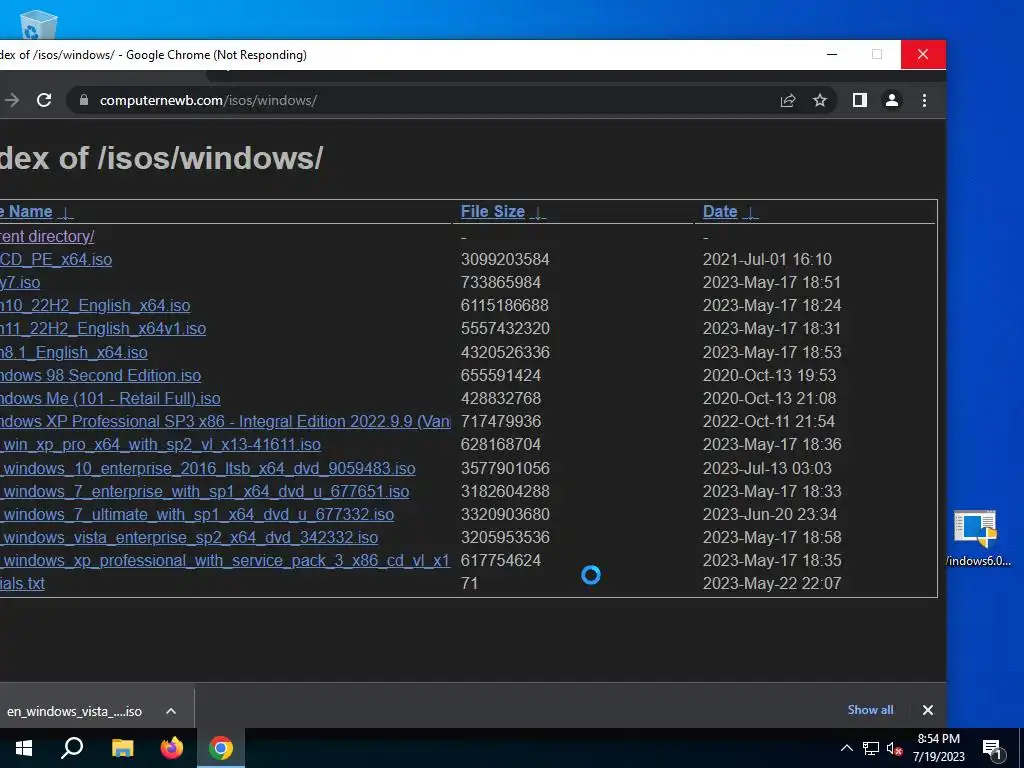Open Chrome three-dot menu
The width and height of the screenshot is (1024, 768).
tap(924, 100)
